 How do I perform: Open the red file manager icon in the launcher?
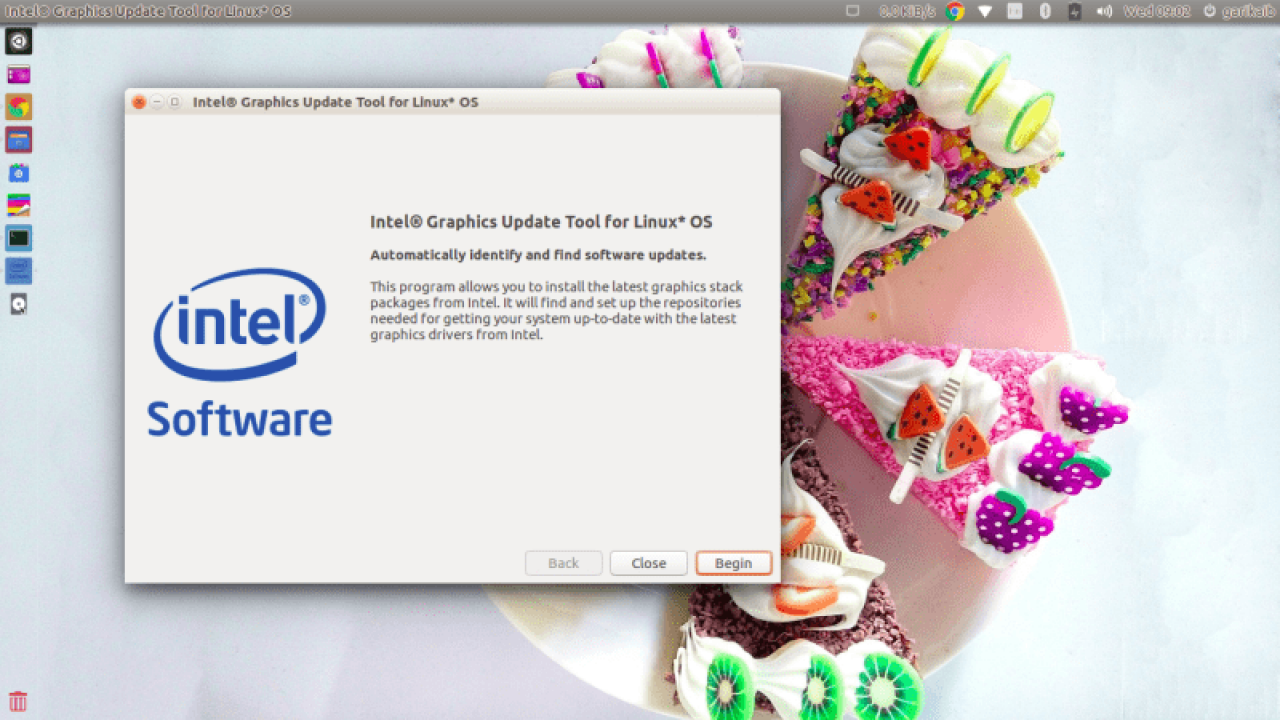[x=18, y=140]
